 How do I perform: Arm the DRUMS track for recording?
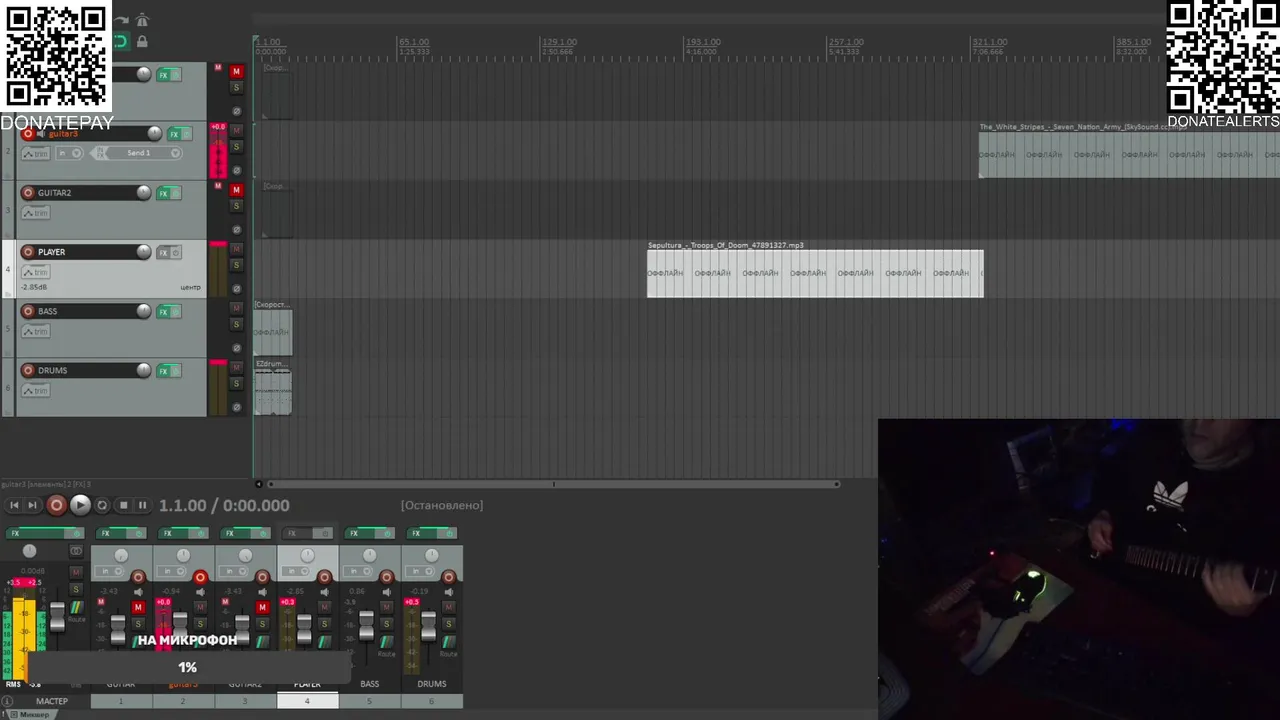[x=28, y=370]
